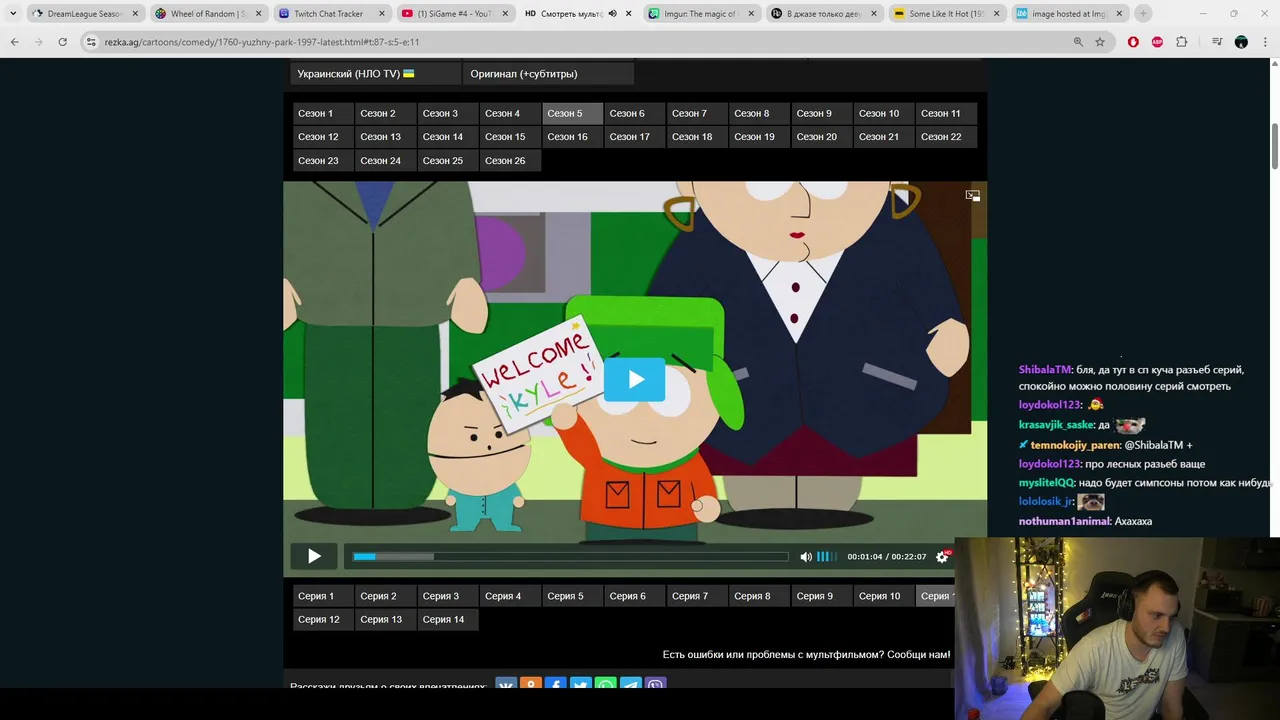Open a new browser tab

click(1143, 14)
